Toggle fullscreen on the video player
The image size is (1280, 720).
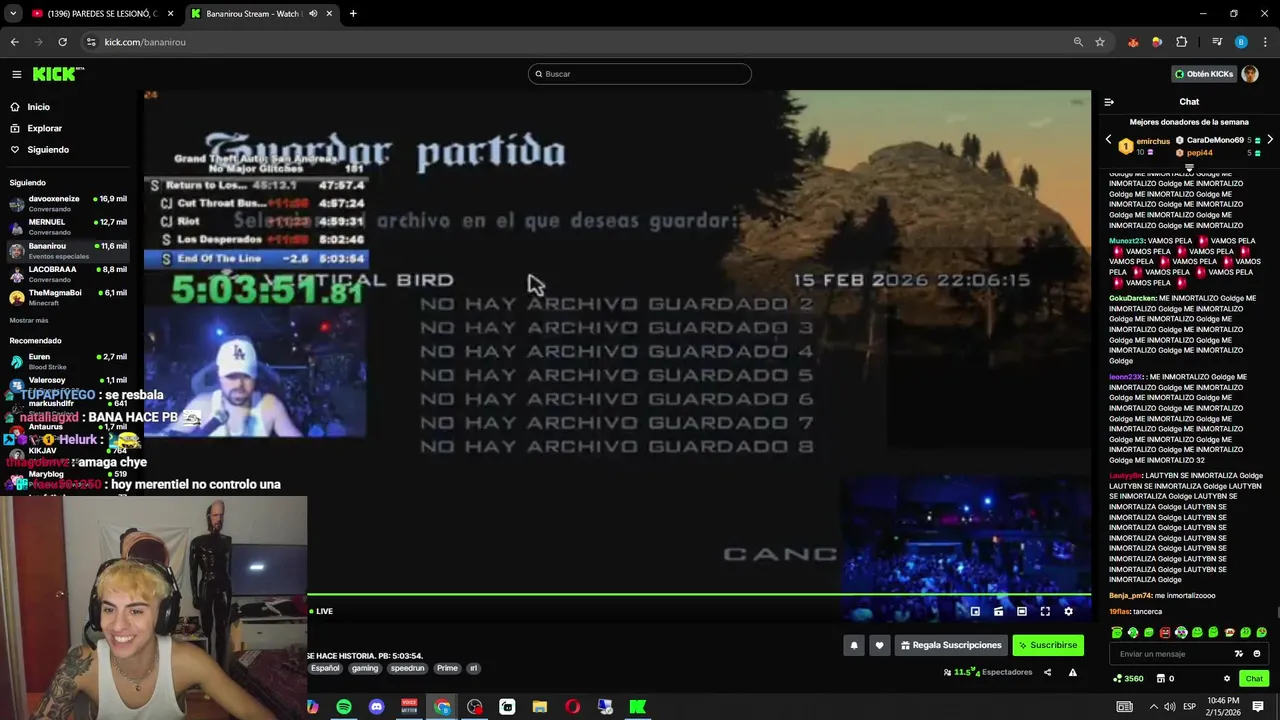(1045, 611)
